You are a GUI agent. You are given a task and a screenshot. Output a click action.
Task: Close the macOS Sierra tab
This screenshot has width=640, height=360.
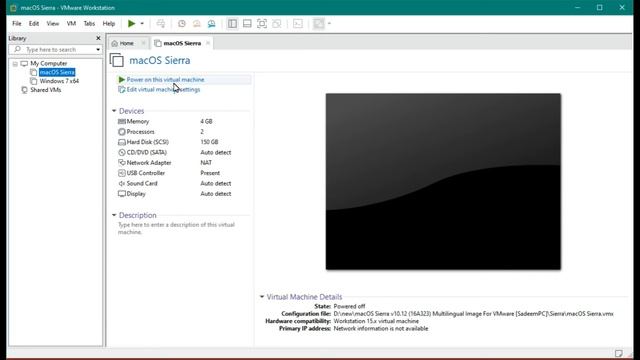coord(208,43)
